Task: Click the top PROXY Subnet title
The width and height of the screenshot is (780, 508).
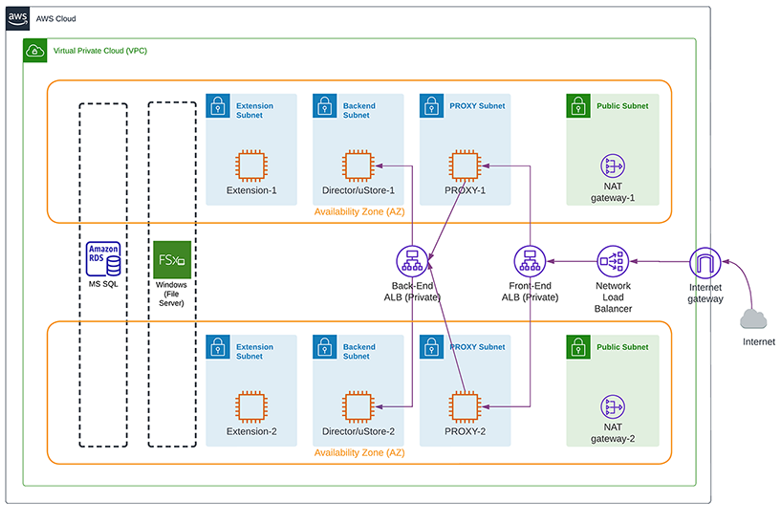Action: [x=477, y=106]
